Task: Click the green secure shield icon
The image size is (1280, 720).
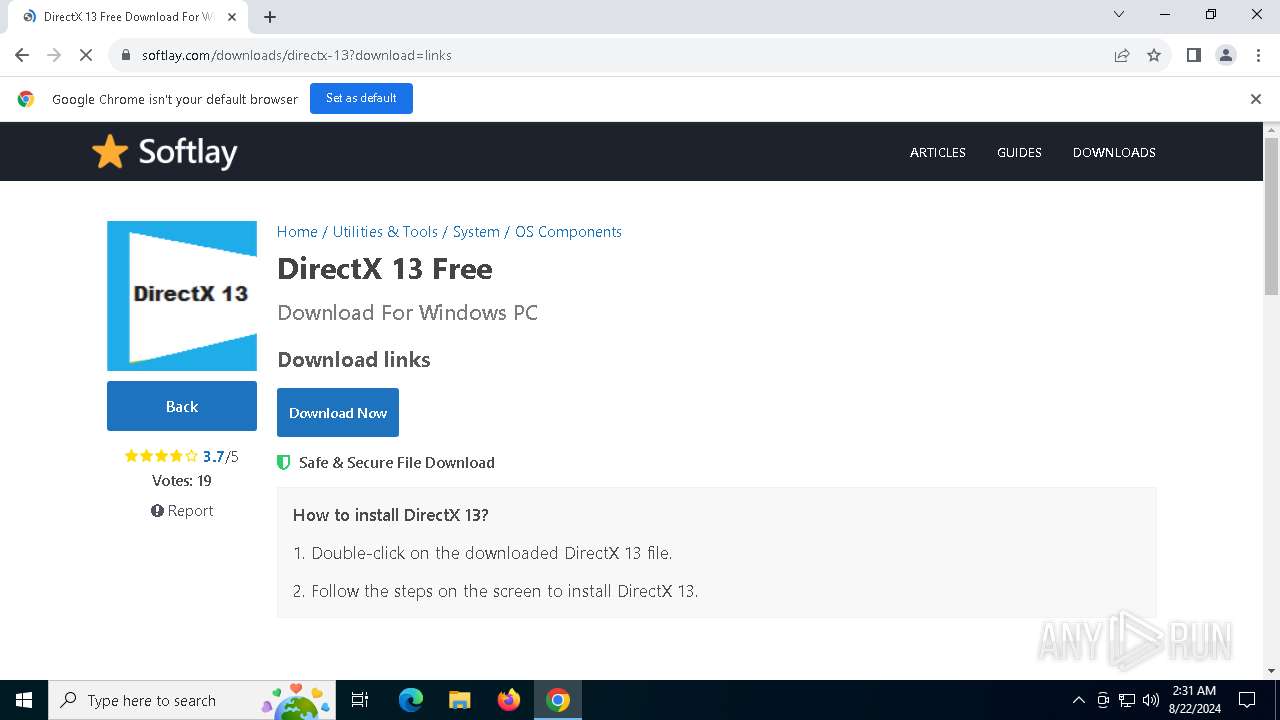Action: (283, 462)
